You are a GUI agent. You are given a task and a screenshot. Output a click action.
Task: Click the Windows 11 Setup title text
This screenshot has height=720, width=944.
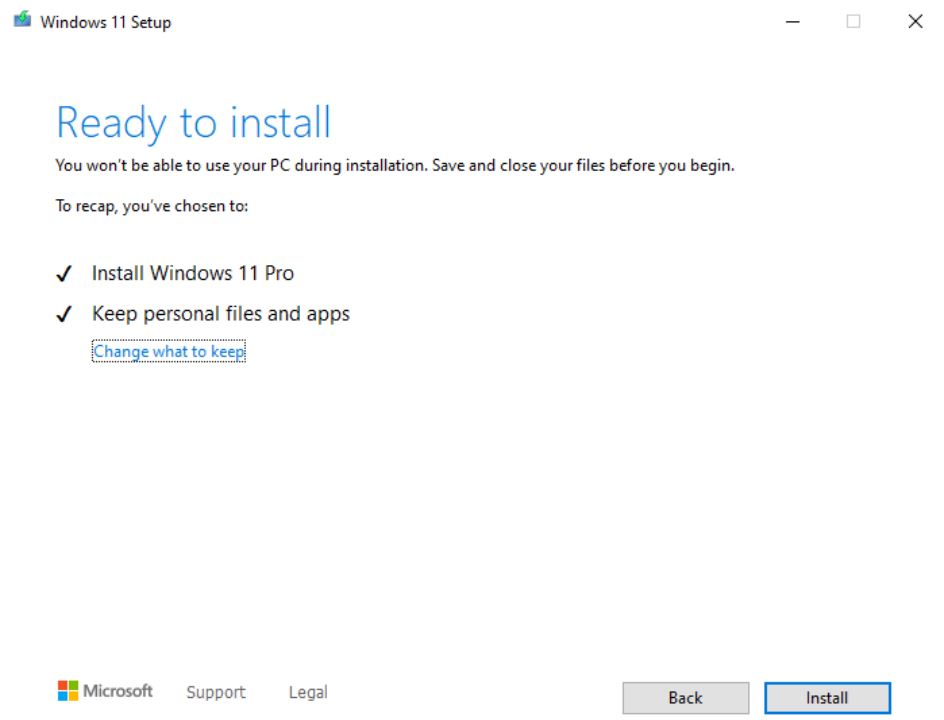tap(106, 22)
